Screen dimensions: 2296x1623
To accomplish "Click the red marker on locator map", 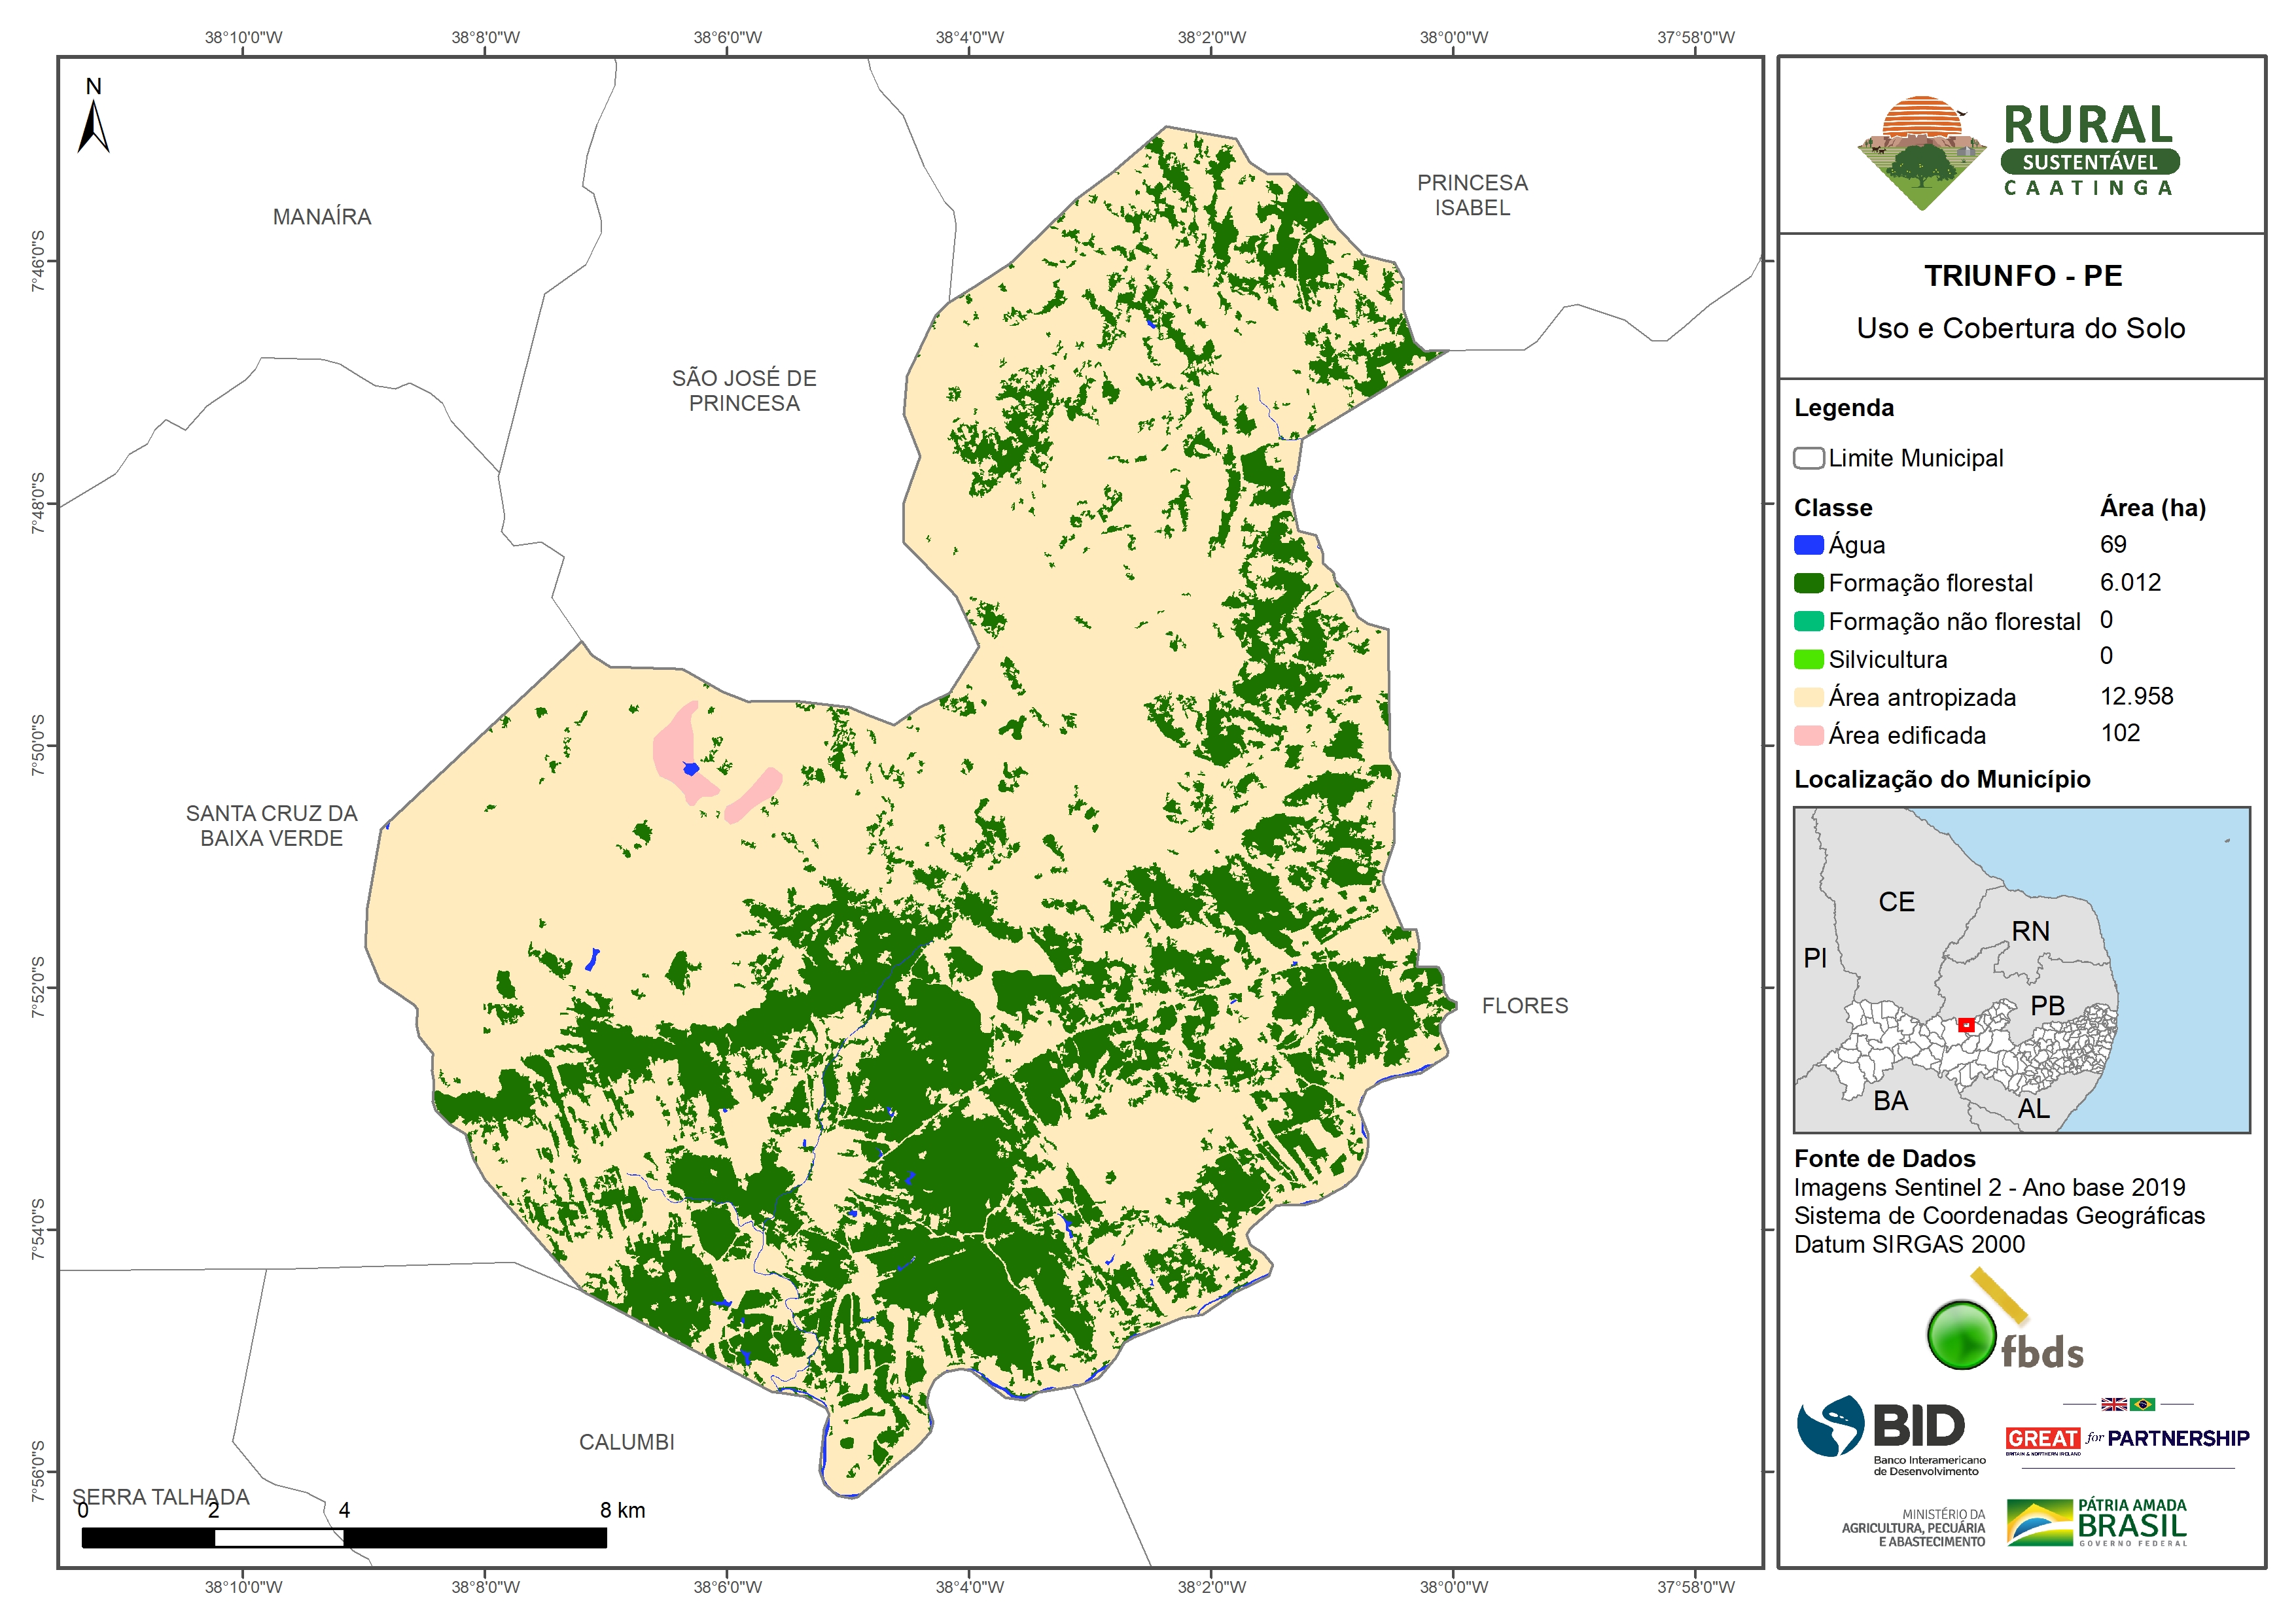I will (1966, 1025).
